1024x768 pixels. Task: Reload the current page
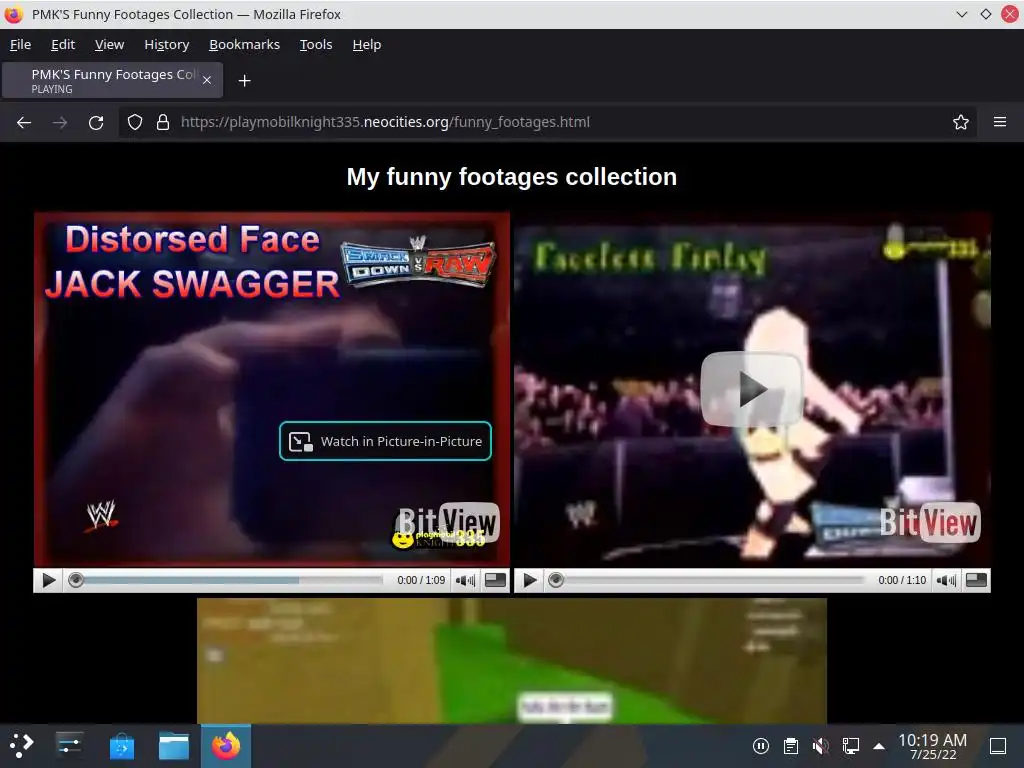(x=96, y=122)
